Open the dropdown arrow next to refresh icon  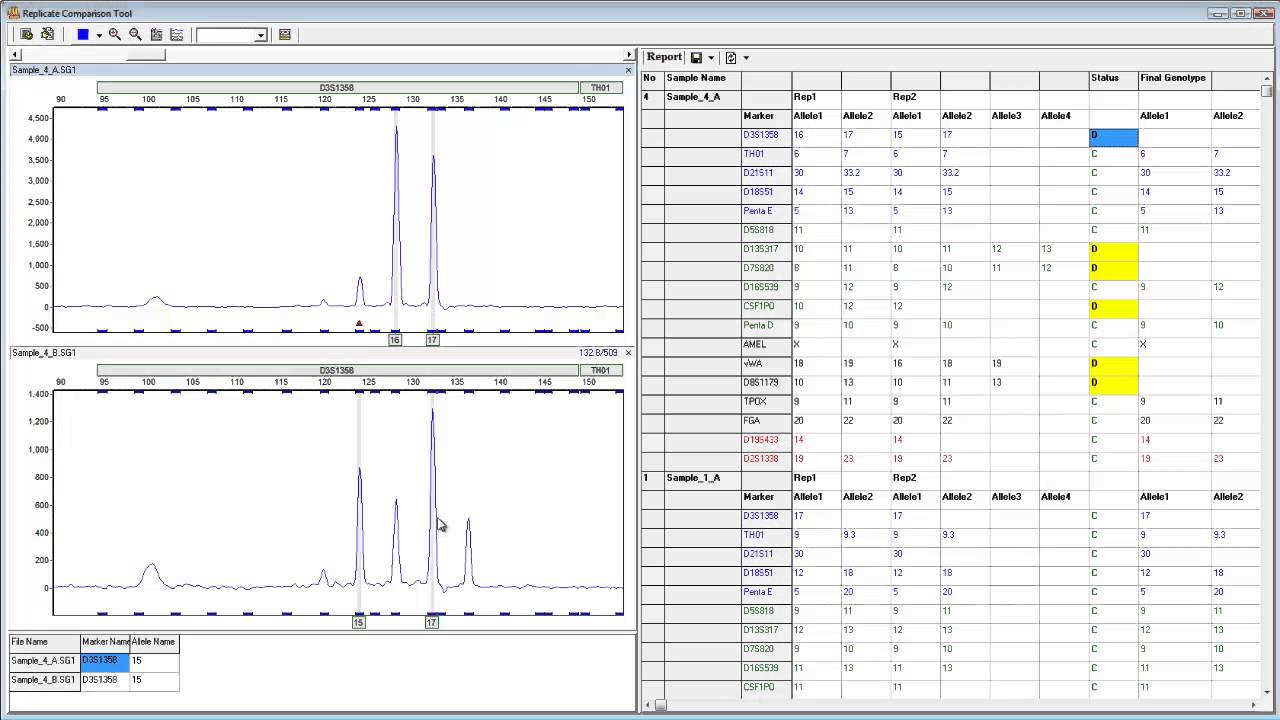pos(746,58)
